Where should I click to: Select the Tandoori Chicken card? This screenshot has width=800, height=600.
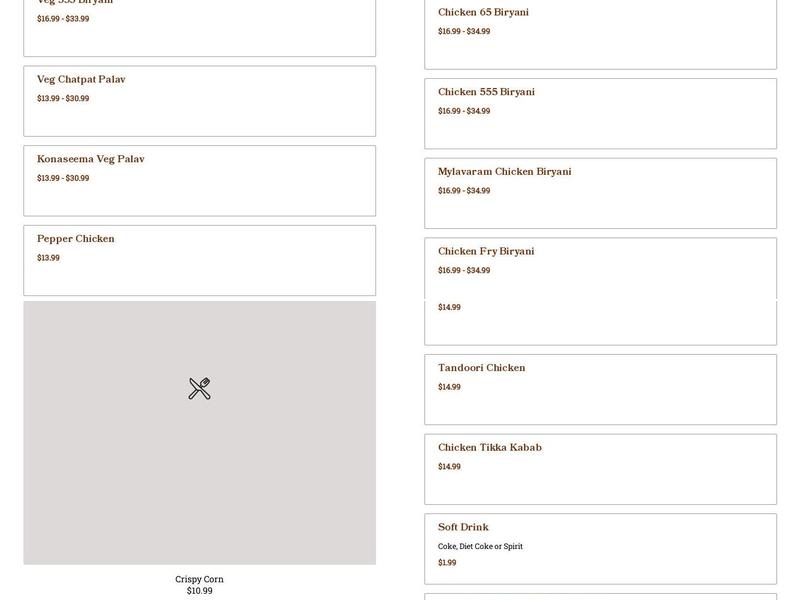600,388
